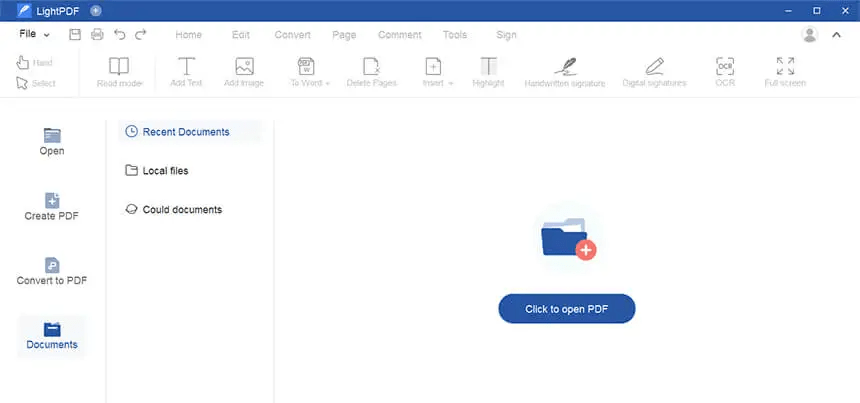This screenshot has height=403, width=860.
Task: Open the Home tab
Action: pos(189,35)
